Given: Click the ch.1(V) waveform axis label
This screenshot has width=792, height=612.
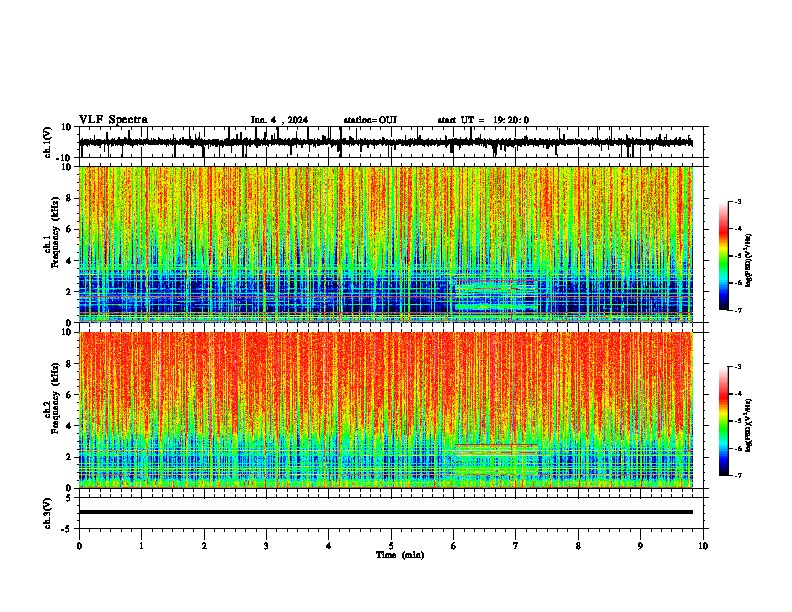Looking at the screenshot, I should point(48,142).
